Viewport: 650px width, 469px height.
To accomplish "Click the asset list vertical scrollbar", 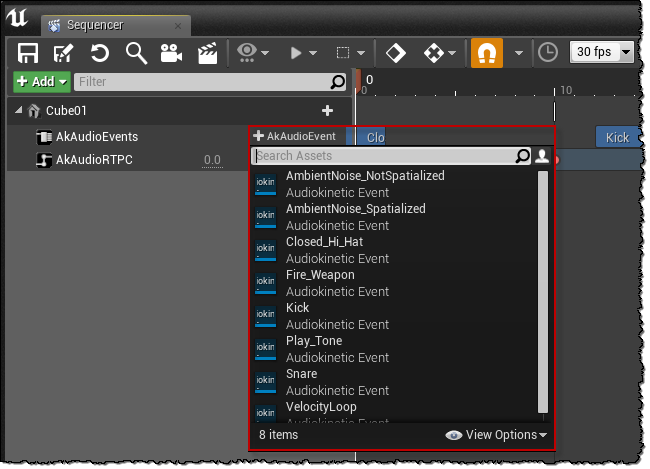I will click(543, 292).
